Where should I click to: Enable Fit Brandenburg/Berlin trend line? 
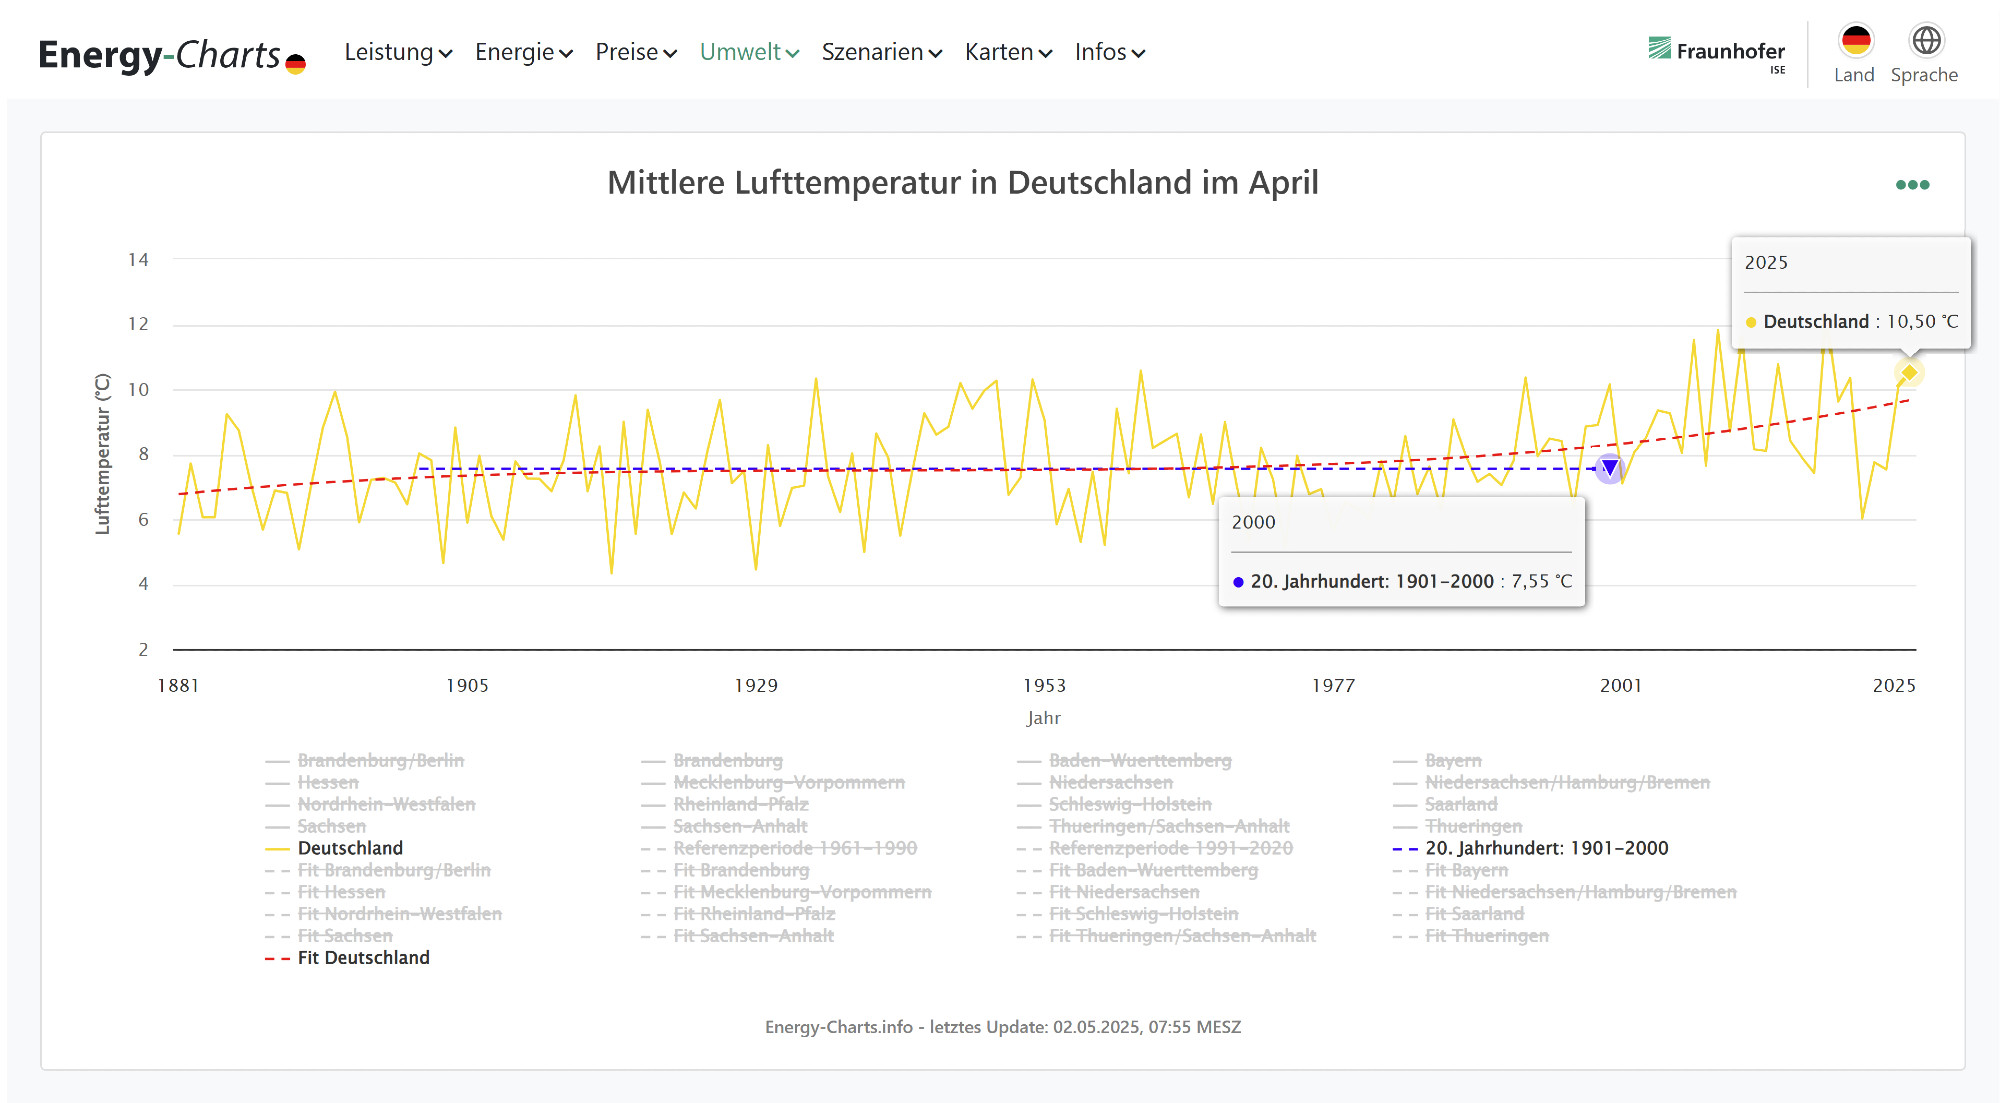click(x=378, y=870)
